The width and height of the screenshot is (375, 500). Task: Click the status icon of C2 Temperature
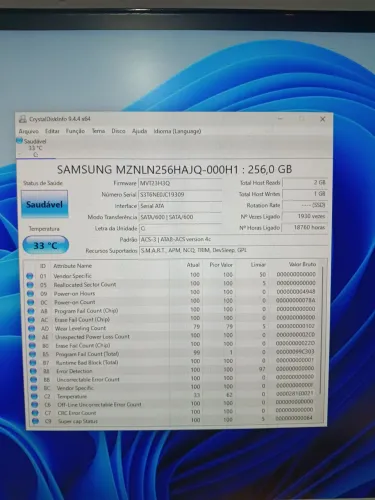[34, 396]
